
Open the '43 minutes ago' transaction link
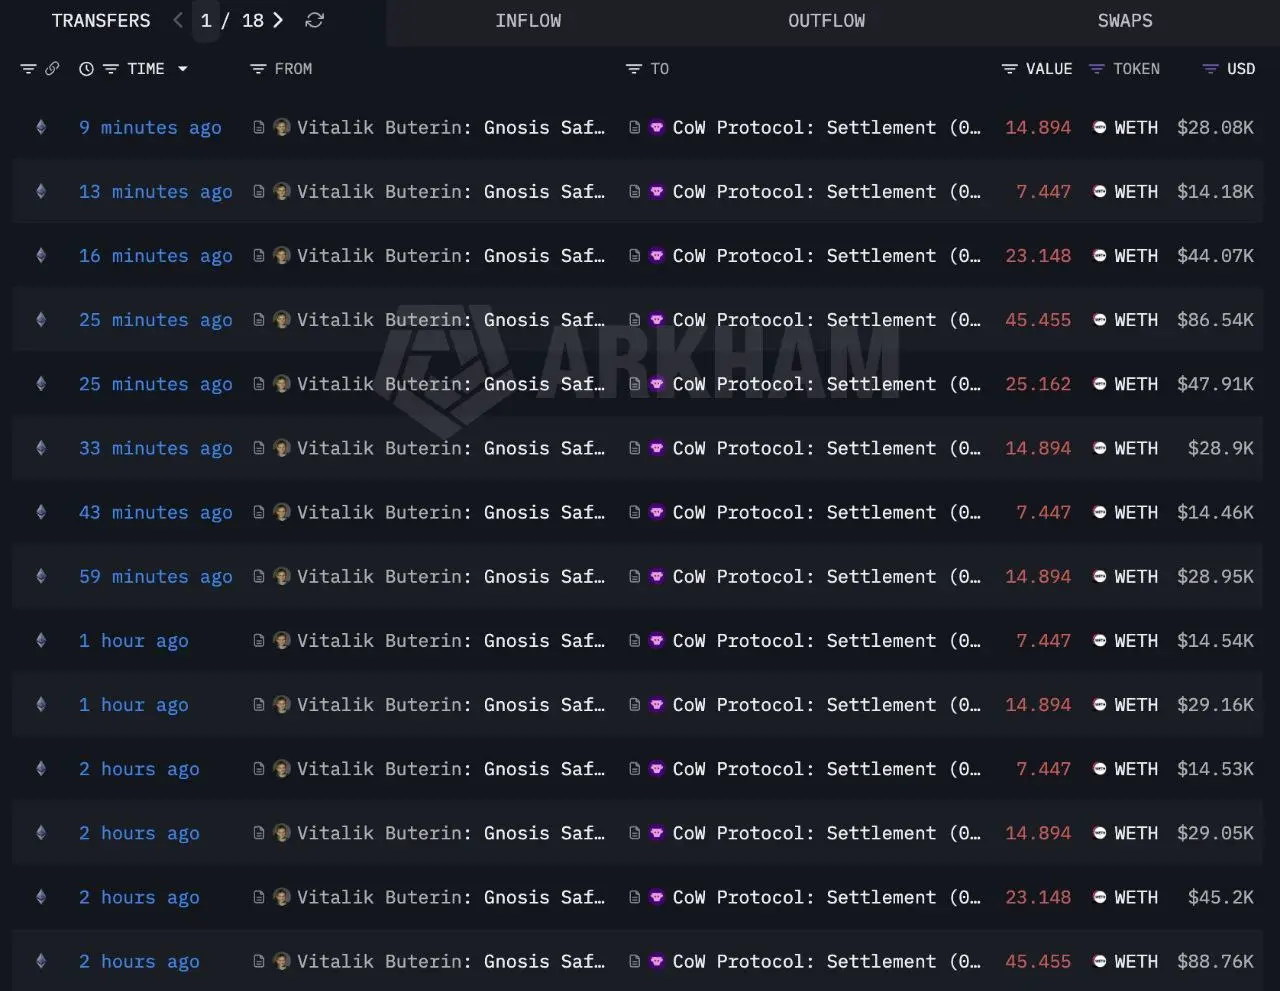(156, 512)
